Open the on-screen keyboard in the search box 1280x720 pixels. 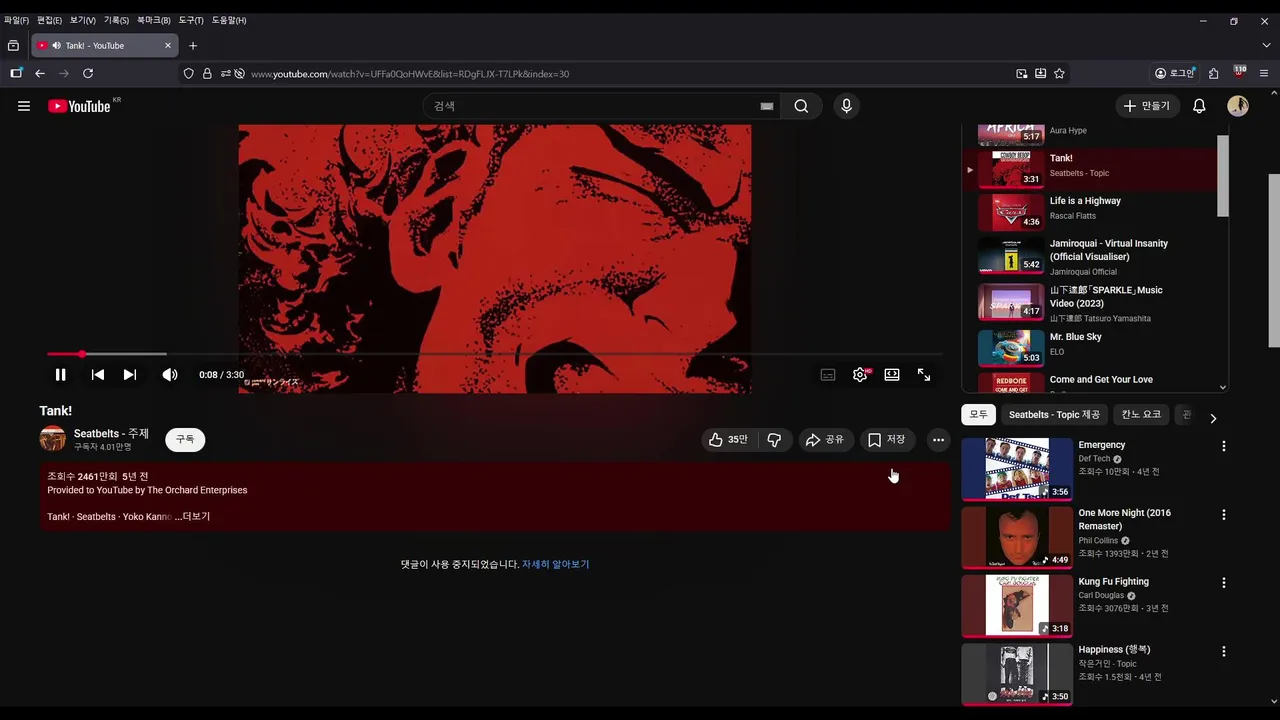point(767,106)
